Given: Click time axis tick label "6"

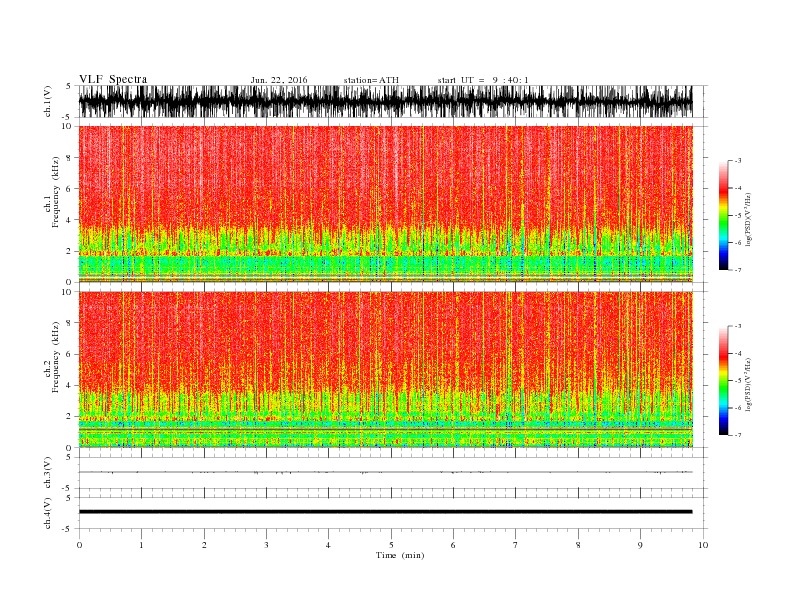Looking at the screenshot, I should pos(453,545).
